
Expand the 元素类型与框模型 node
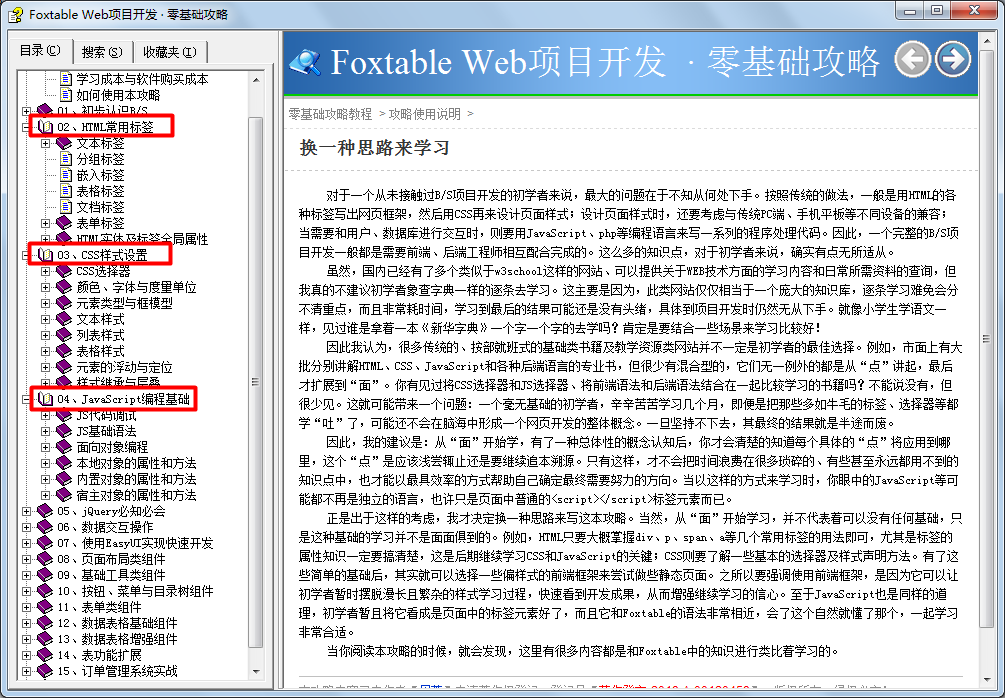click(x=46, y=303)
